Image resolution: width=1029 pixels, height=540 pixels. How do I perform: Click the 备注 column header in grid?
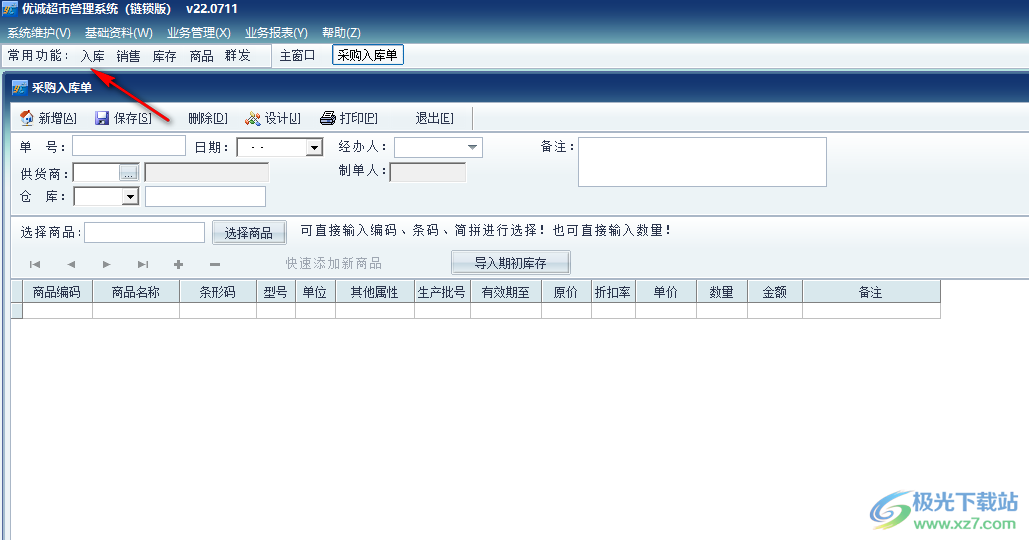click(871, 292)
